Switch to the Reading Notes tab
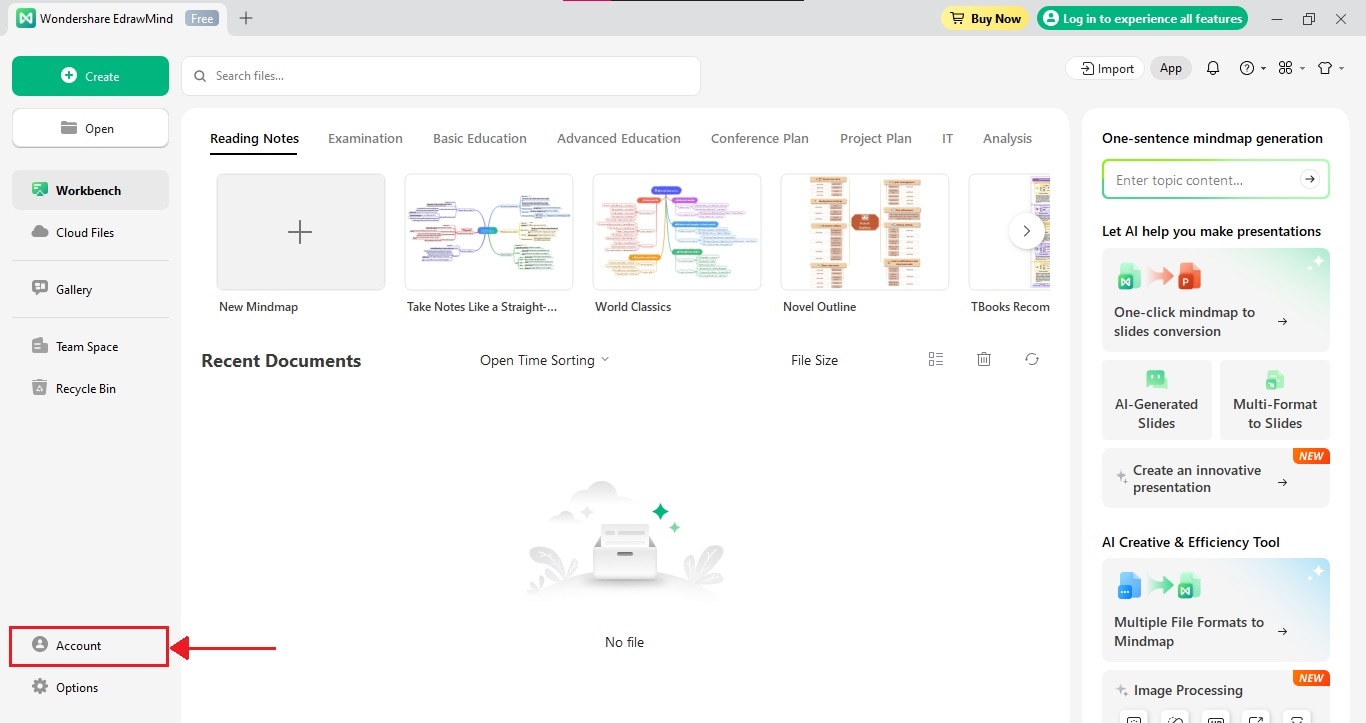The image size is (1366, 723). (x=254, y=138)
